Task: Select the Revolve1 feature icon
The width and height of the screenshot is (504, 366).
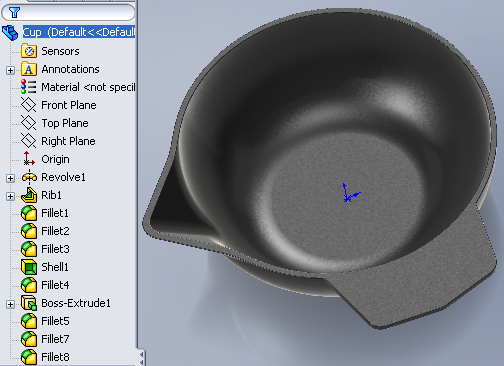Action: (29, 177)
